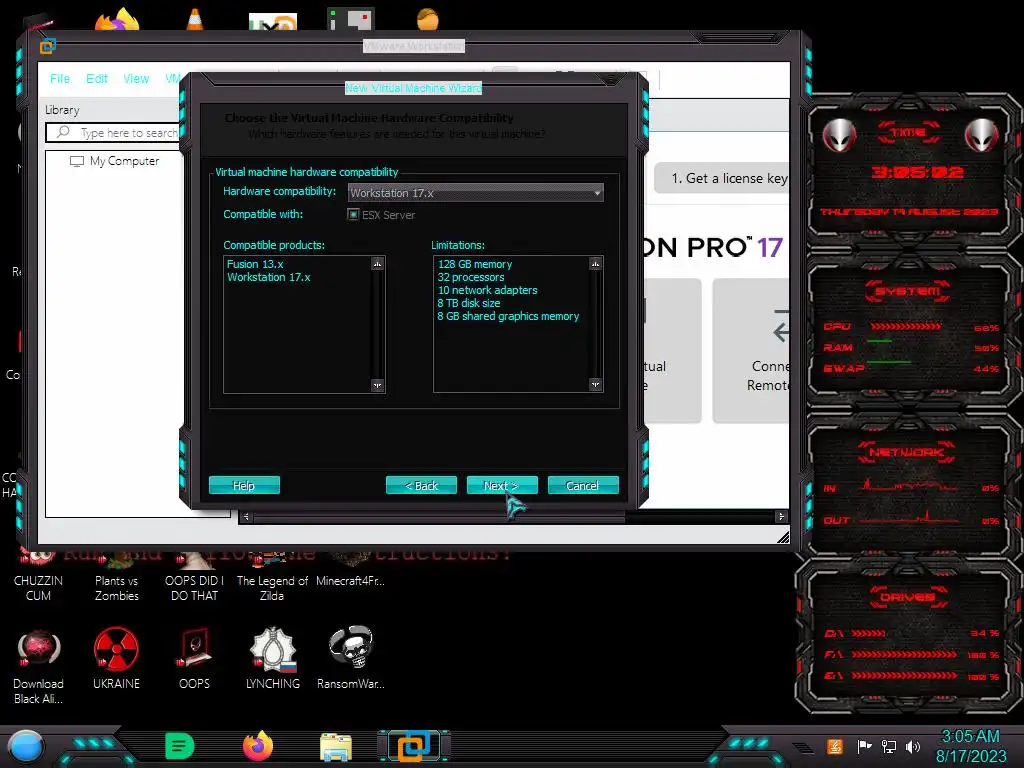Image resolution: width=1024 pixels, height=768 pixels.
Task: Click the VLC cone desktop icon at top
Action: pos(195,19)
